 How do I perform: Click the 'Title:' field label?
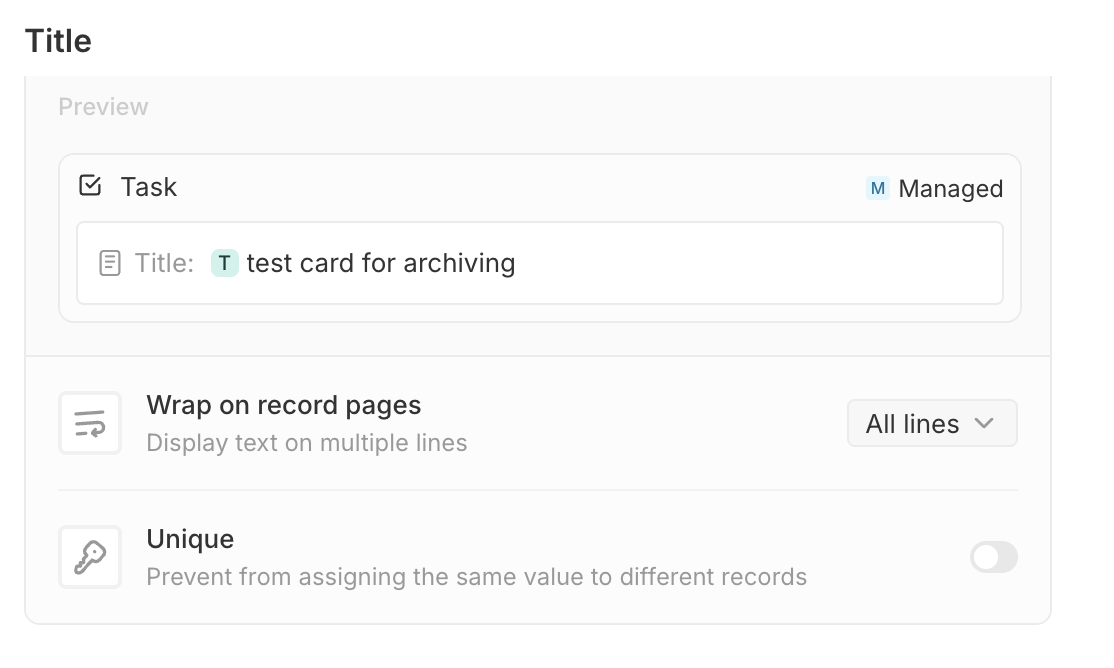[x=164, y=263]
